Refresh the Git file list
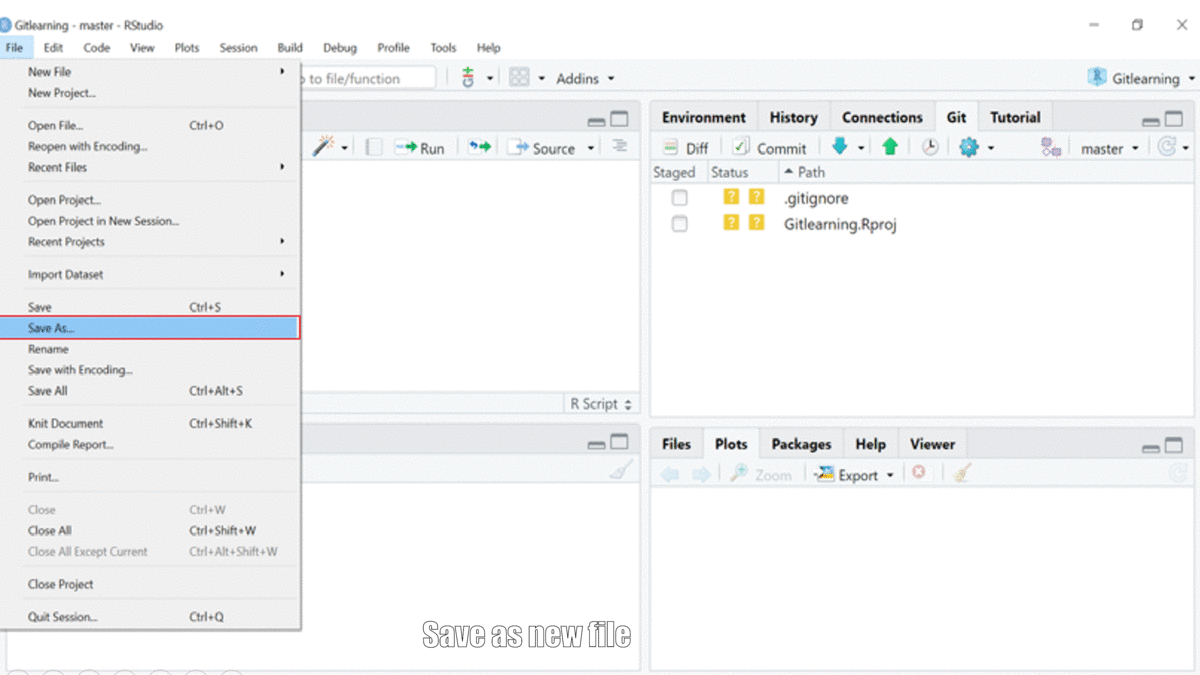 pos(1167,147)
